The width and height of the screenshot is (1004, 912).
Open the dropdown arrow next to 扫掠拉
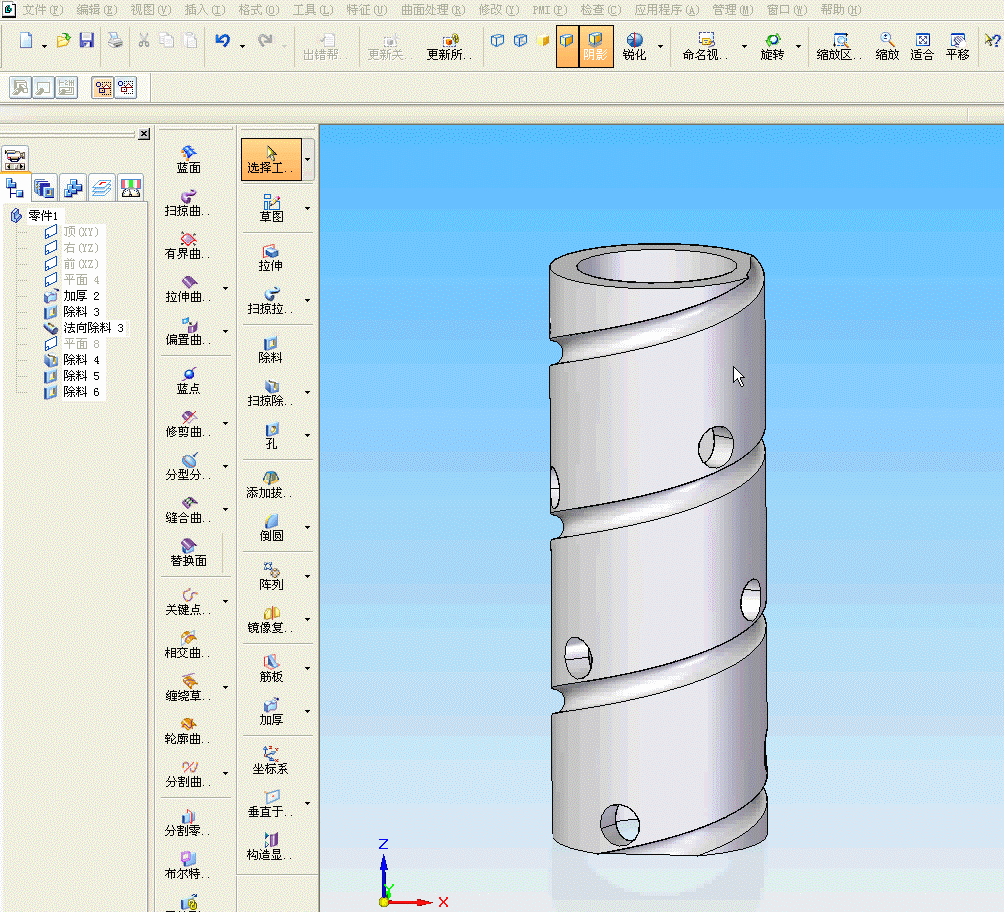pos(307,300)
